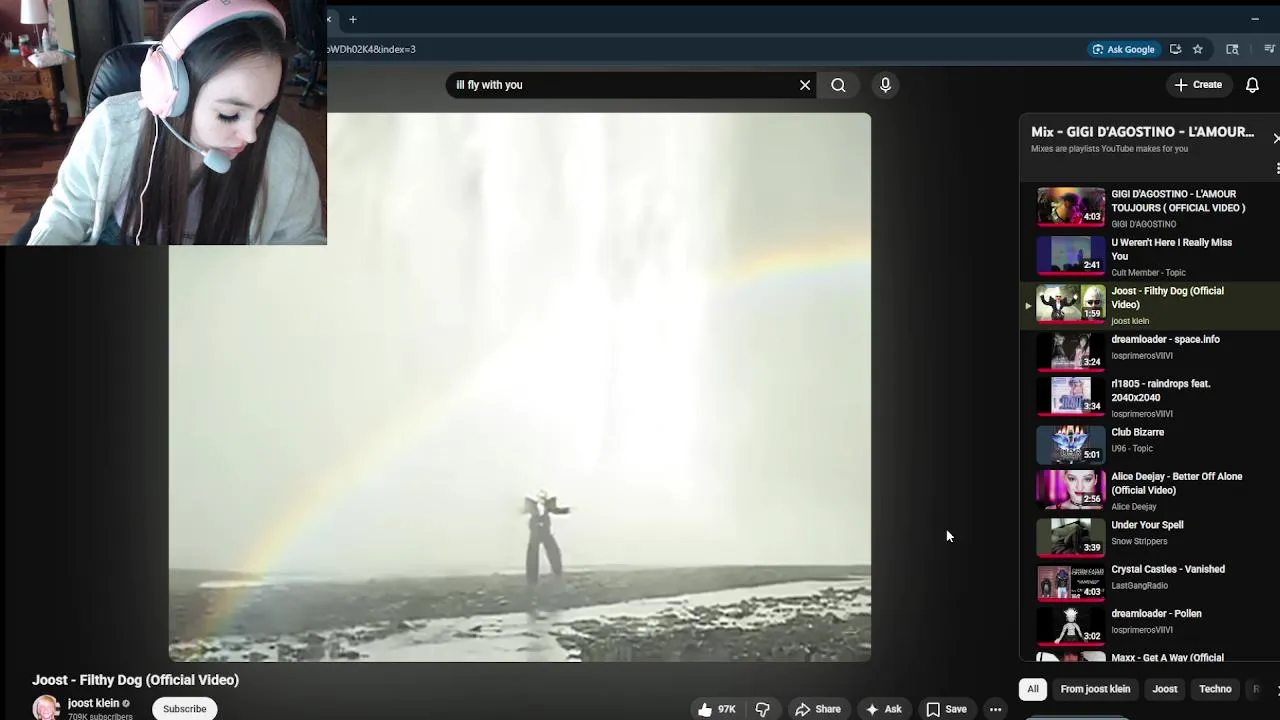Select the All filter chip

(1033, 689)
